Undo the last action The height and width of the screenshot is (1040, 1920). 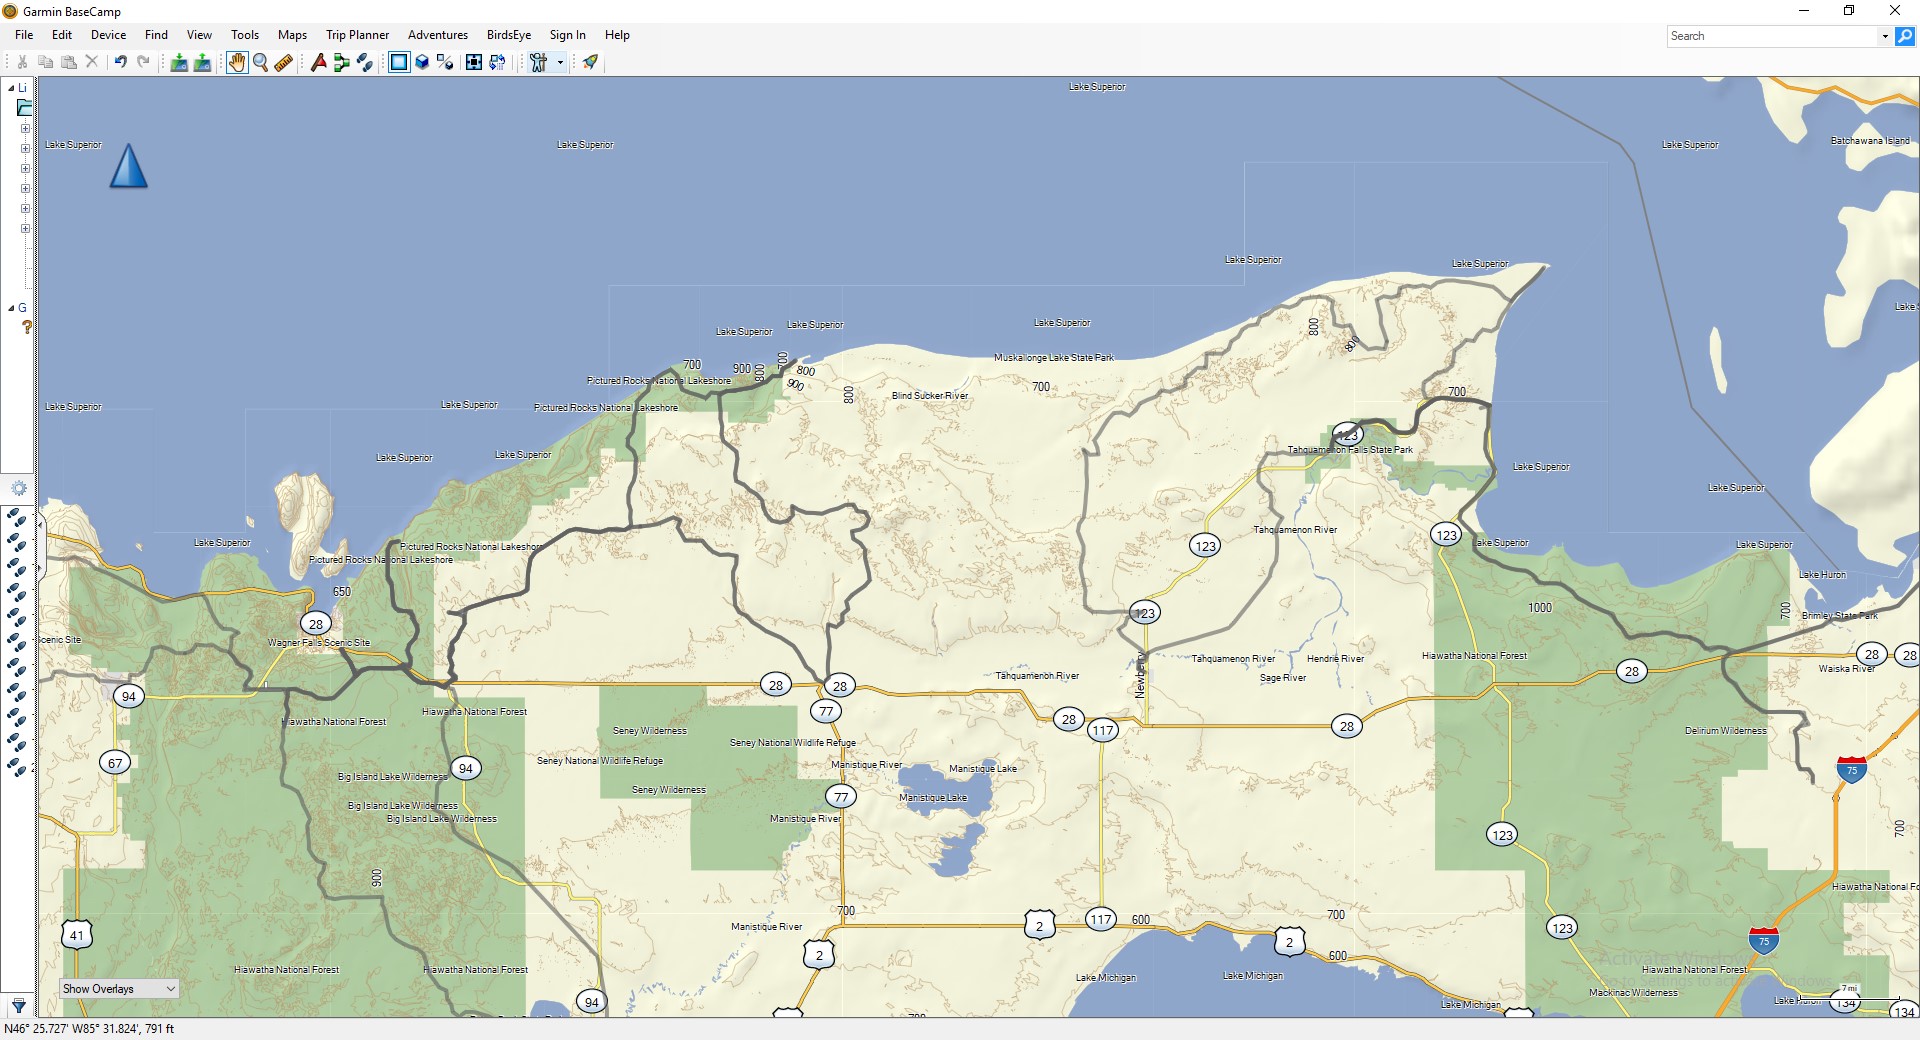click(120, 62)
